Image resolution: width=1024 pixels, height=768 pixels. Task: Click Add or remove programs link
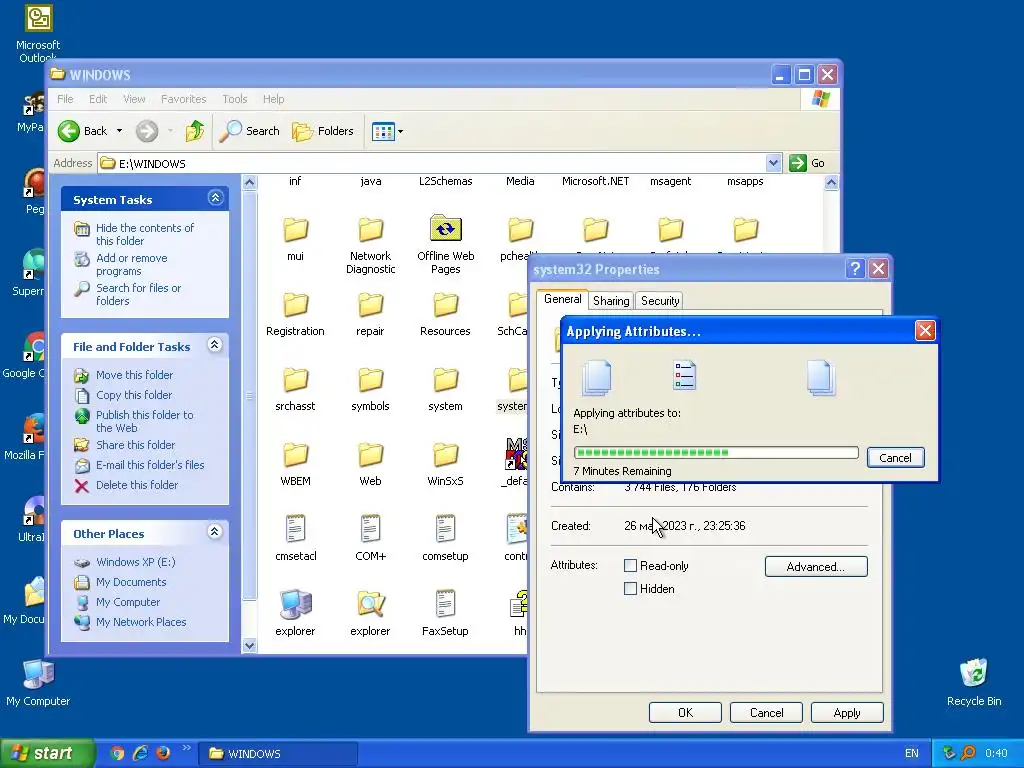tap(131, 264)
